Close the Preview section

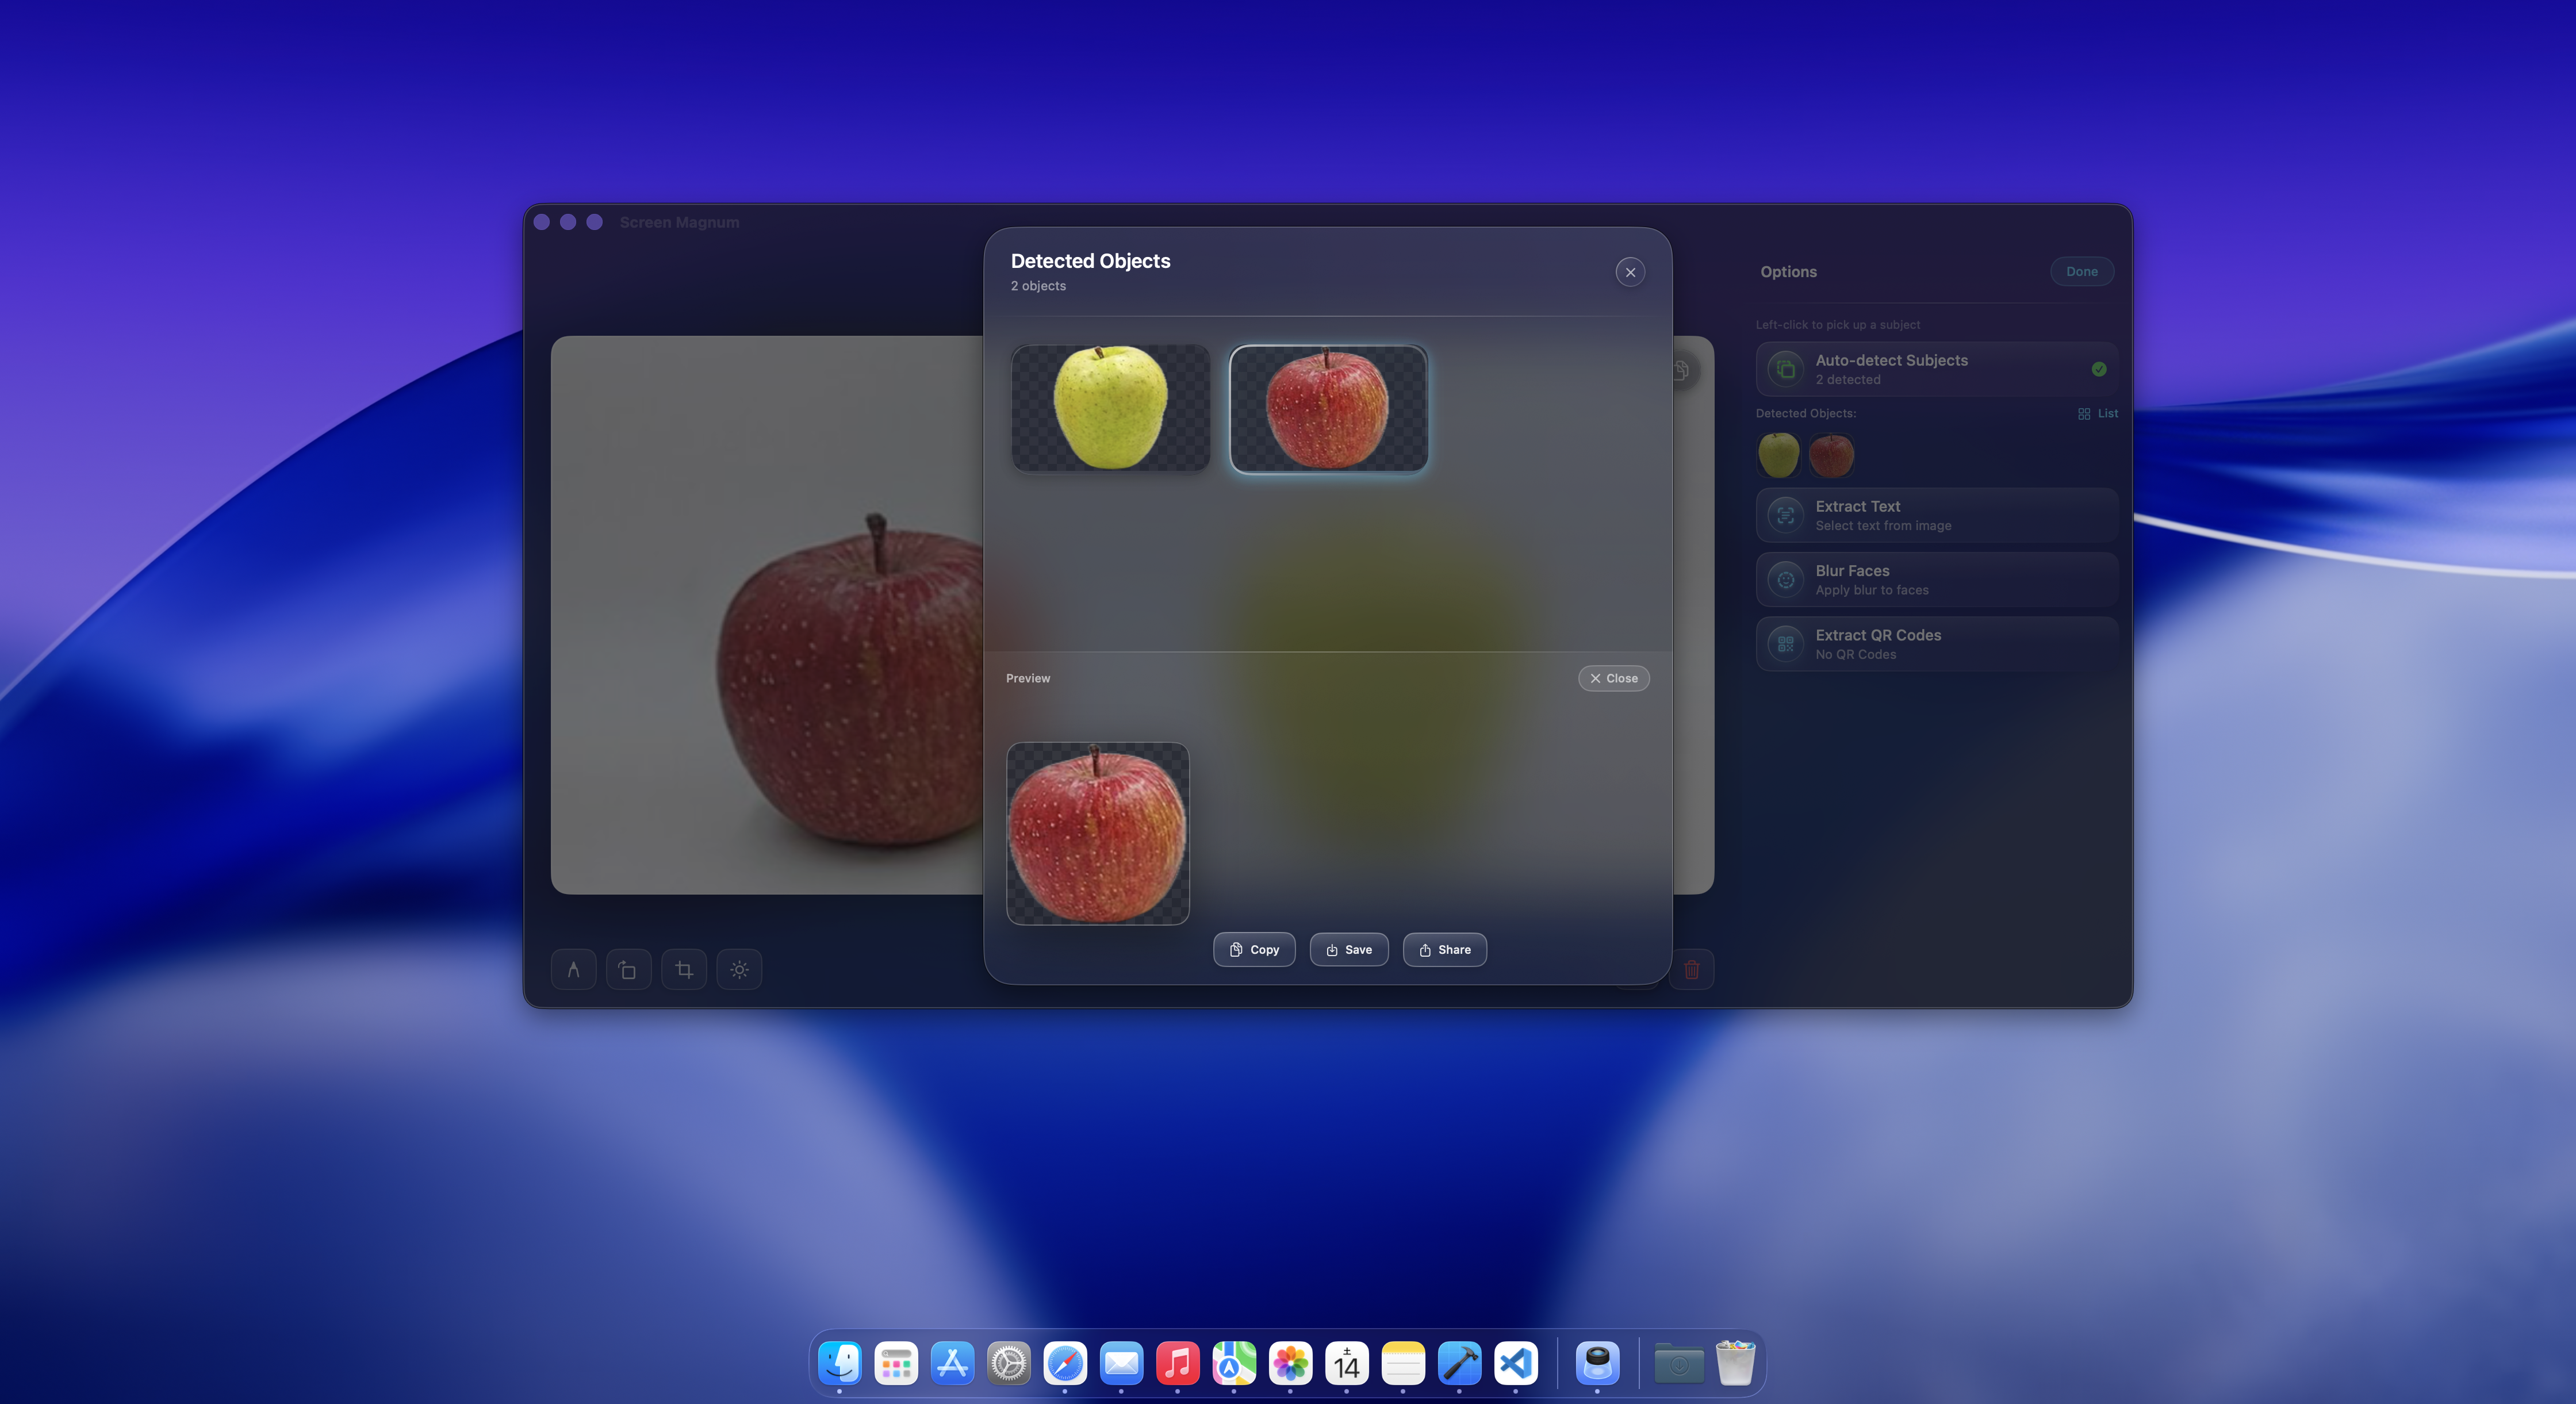(1613, 678)
